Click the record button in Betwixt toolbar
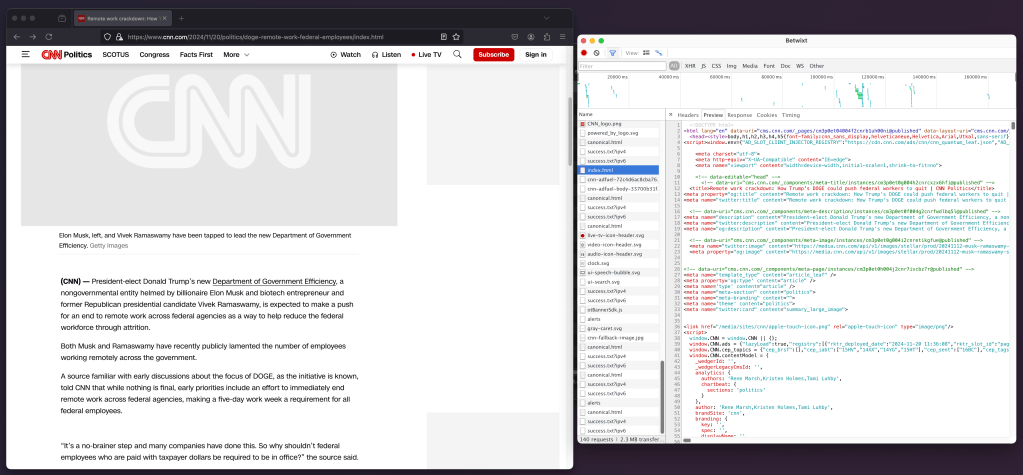1023x475 pixels. point(584,52)
